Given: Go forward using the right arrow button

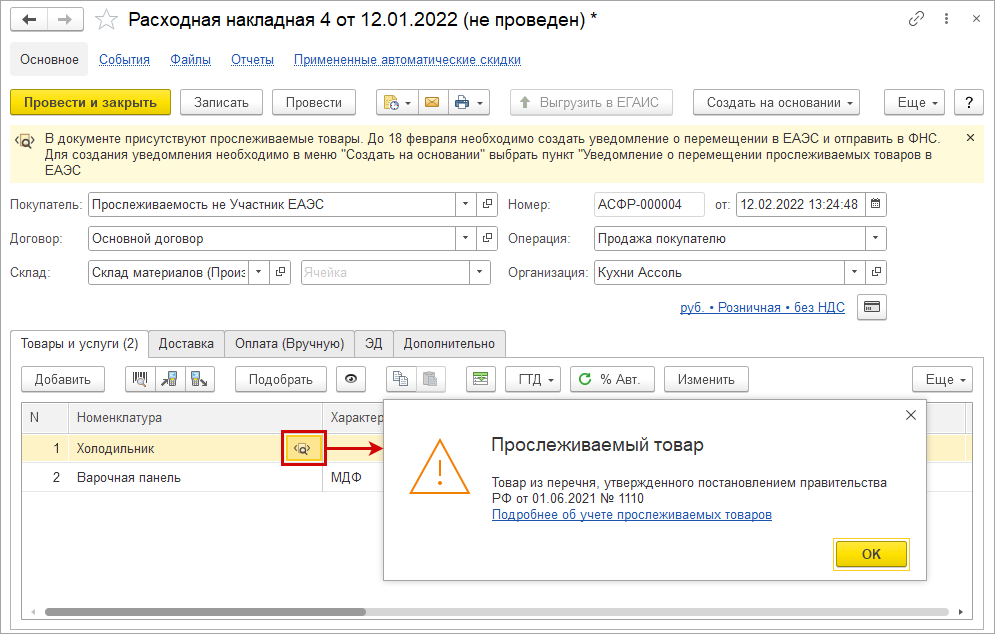Looking at the screenshot, I should point(65,20).
